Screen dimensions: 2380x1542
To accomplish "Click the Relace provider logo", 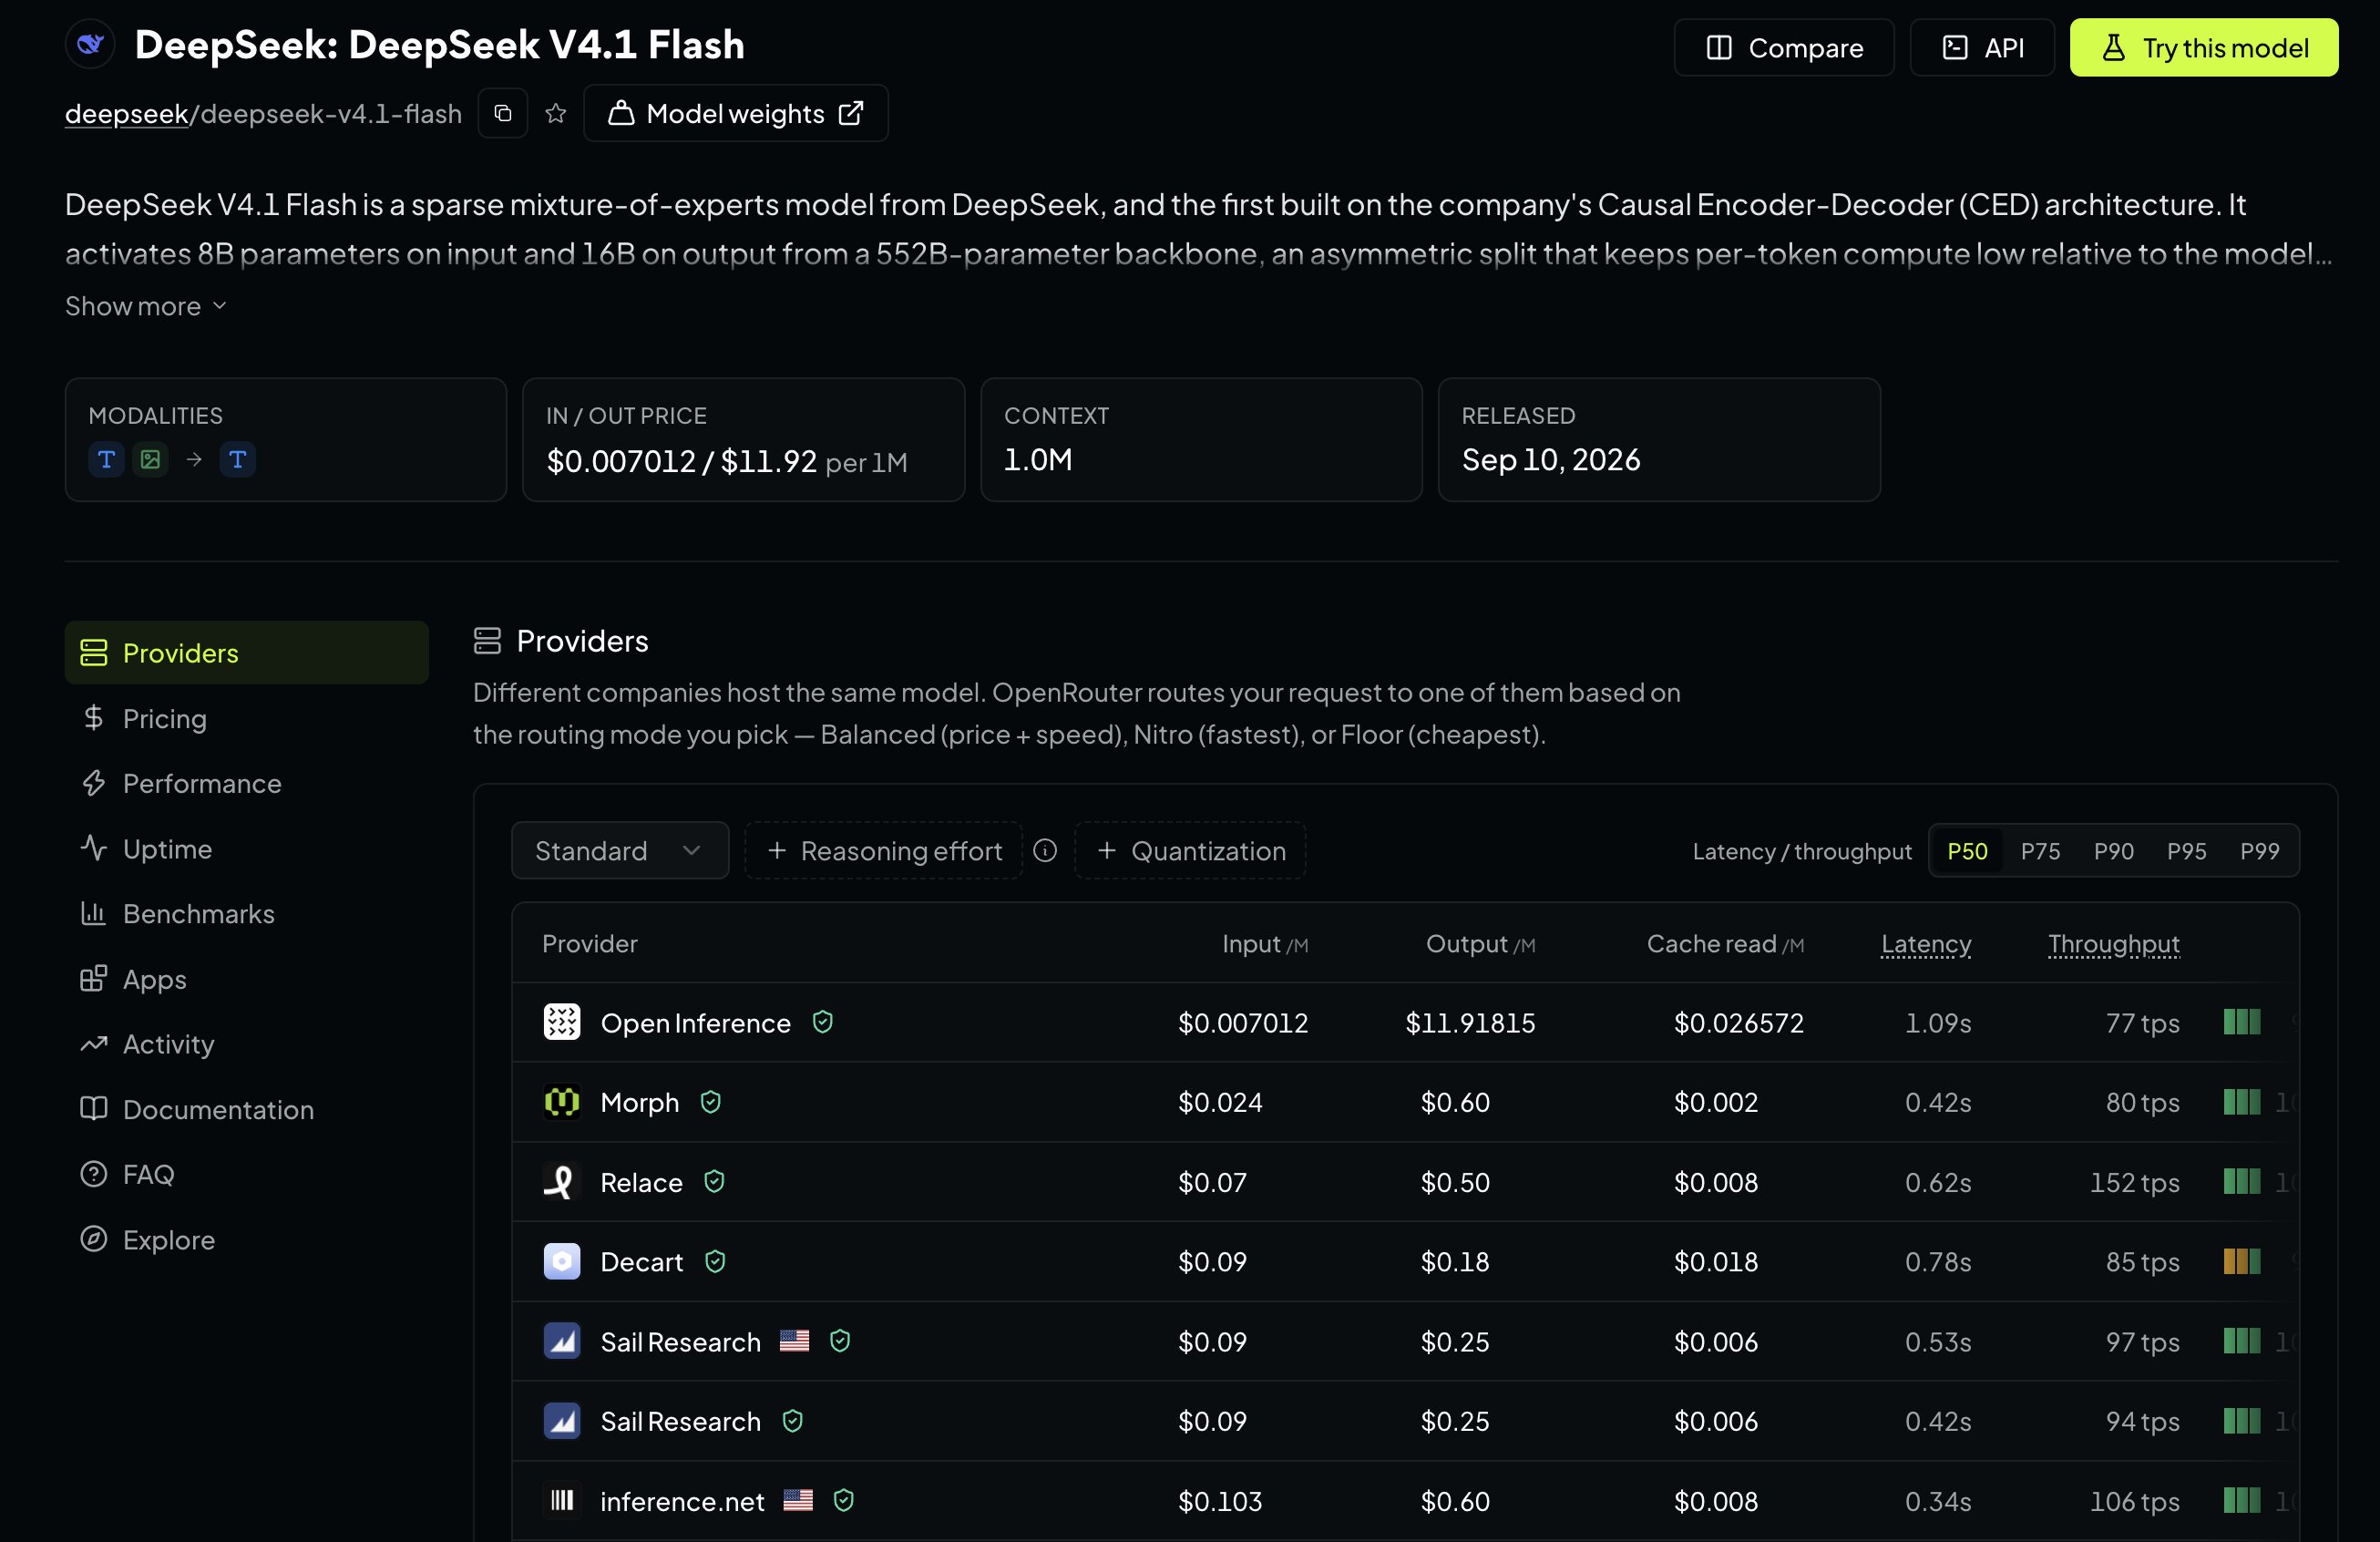I will click(561, 1182).
